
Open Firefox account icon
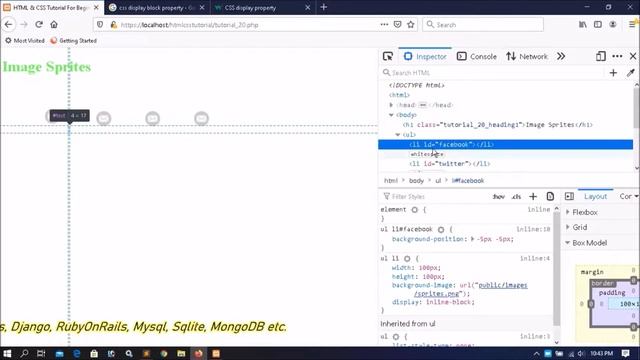coord(613,24)
